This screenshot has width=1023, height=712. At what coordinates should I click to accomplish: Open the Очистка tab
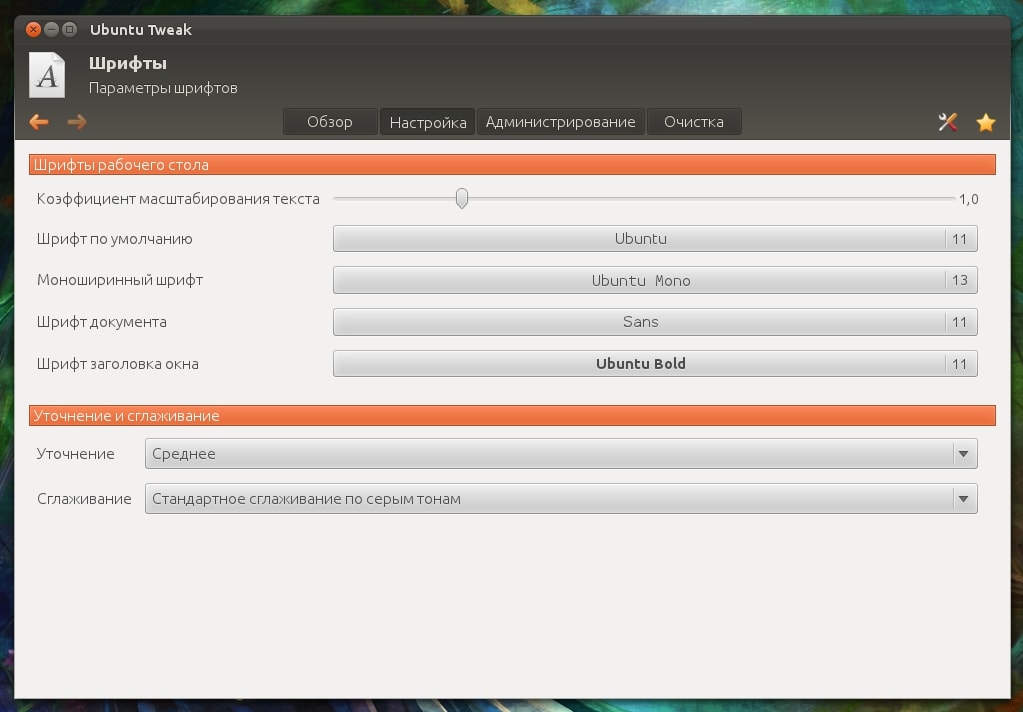click(x=694, y=122)
